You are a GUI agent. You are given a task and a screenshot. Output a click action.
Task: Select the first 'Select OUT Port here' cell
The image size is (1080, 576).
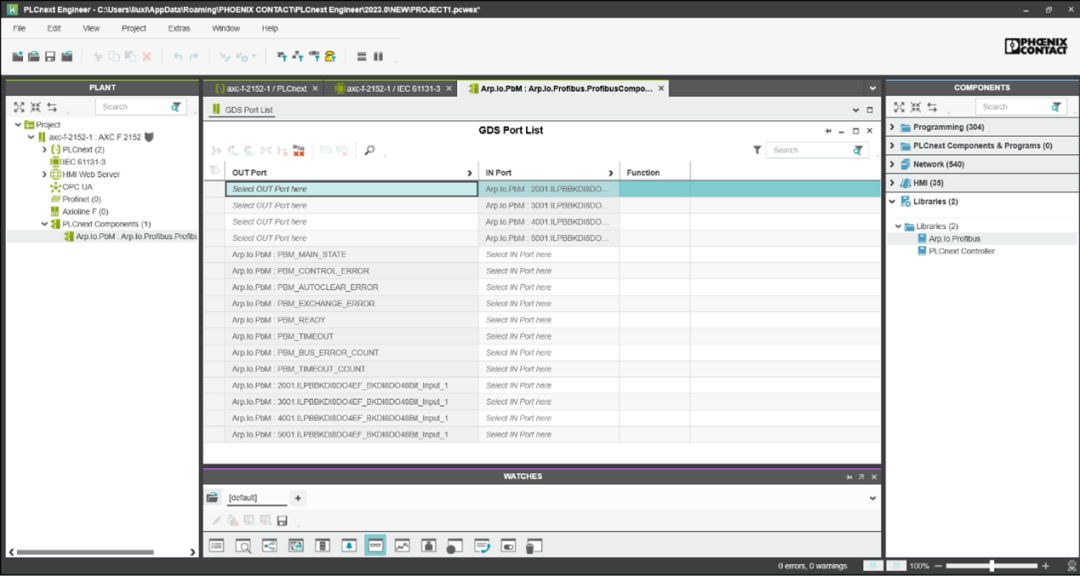pyautogui.click(x=350, y=189)
